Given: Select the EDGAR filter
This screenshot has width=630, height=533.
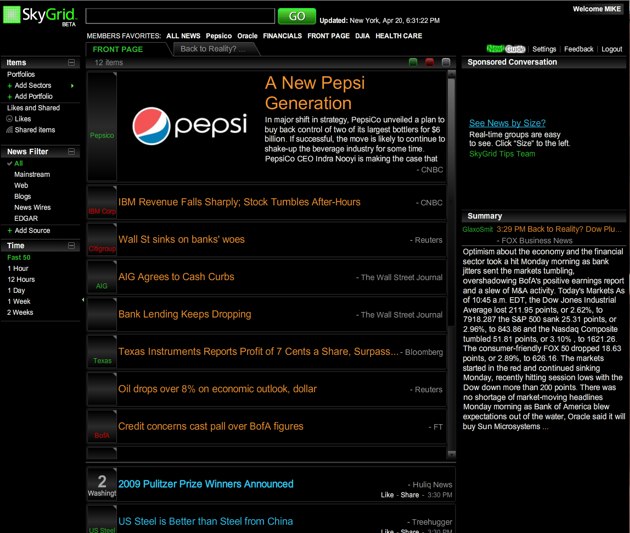Looking at the screenshot, I should tap(26, 219).
